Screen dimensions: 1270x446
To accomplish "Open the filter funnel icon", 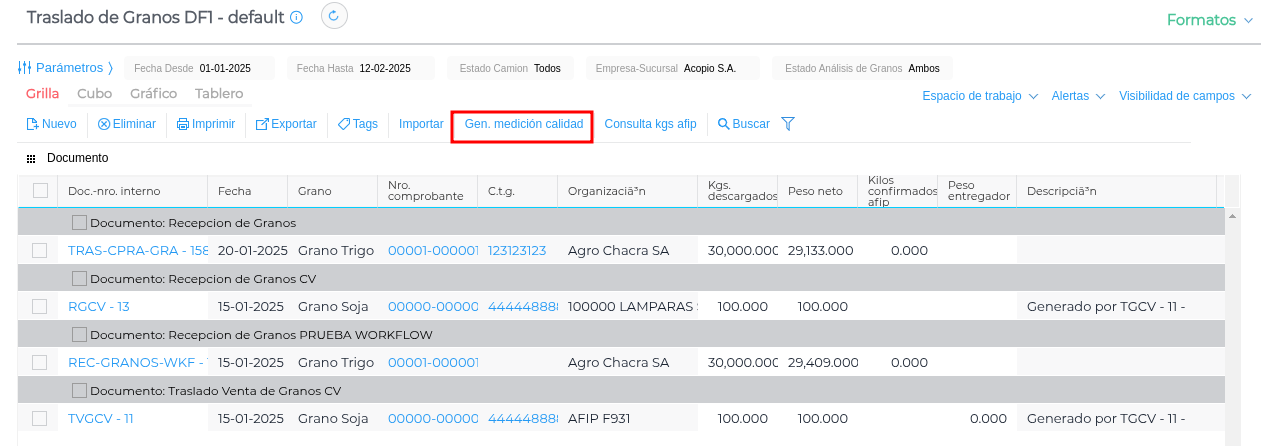I will [x=788, y=124].
